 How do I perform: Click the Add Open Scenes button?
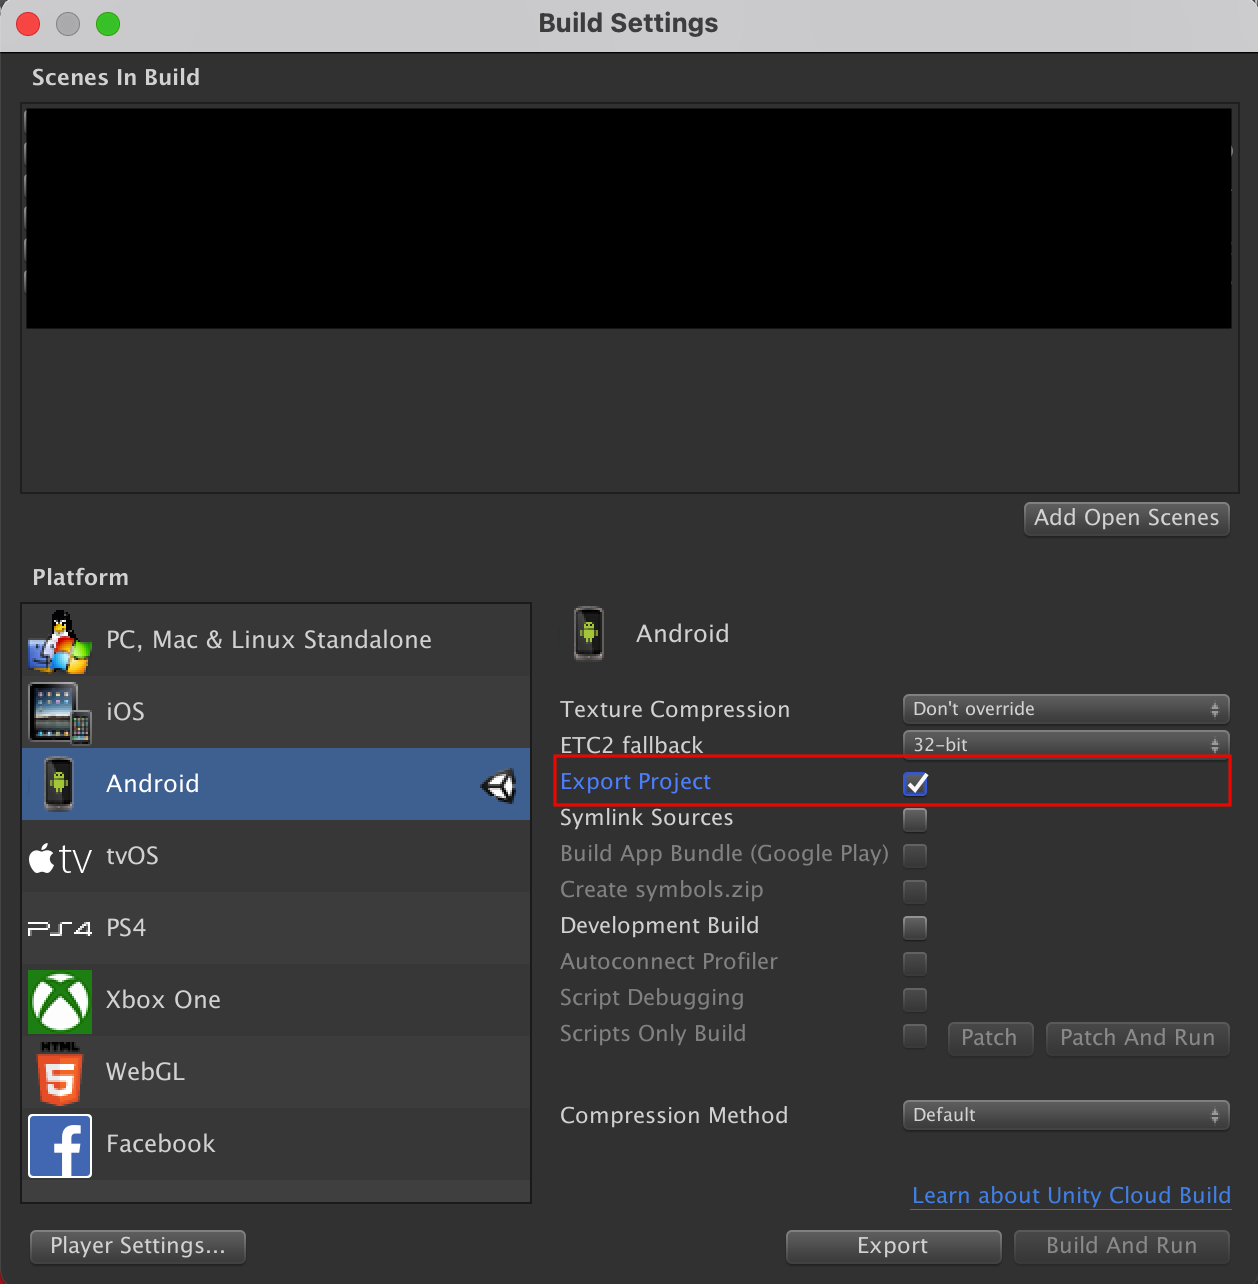coord(1126,518)
